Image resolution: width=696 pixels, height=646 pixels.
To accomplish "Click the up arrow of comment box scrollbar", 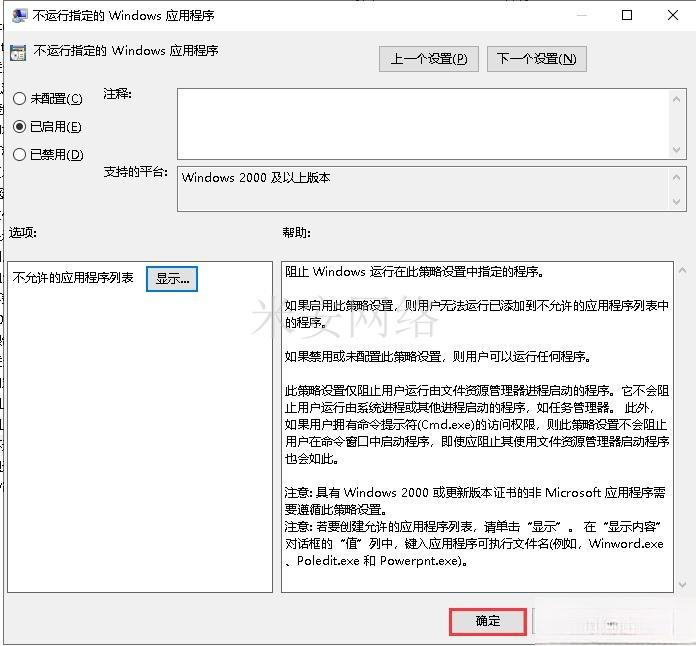I will point(676,99).
